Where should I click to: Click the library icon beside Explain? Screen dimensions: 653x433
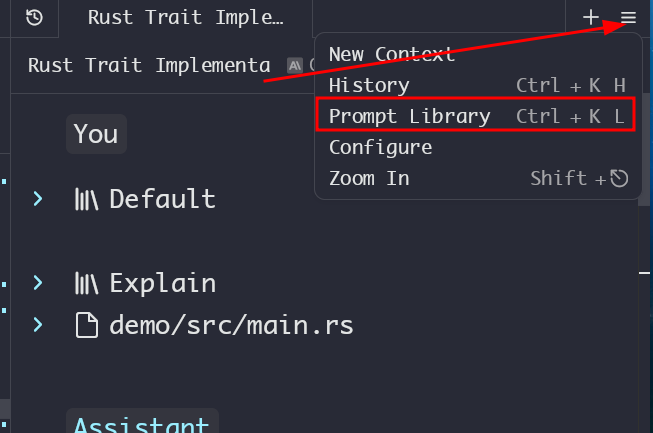(x=87, y=283)
